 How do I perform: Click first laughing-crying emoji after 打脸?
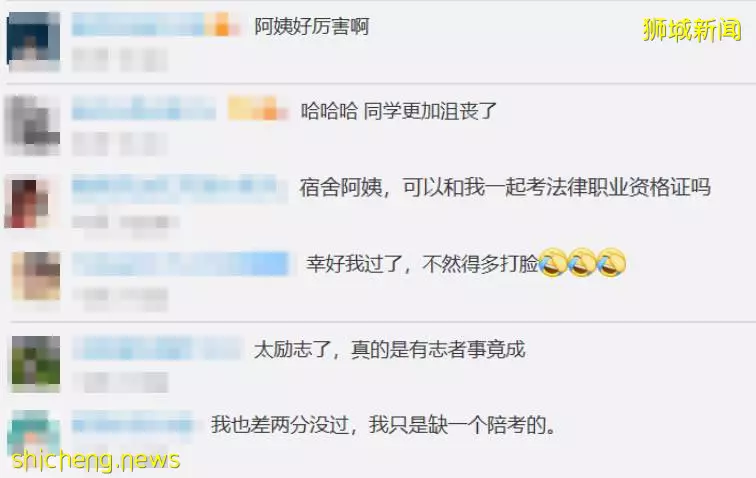pyautogui.click(x=553, y=262)
